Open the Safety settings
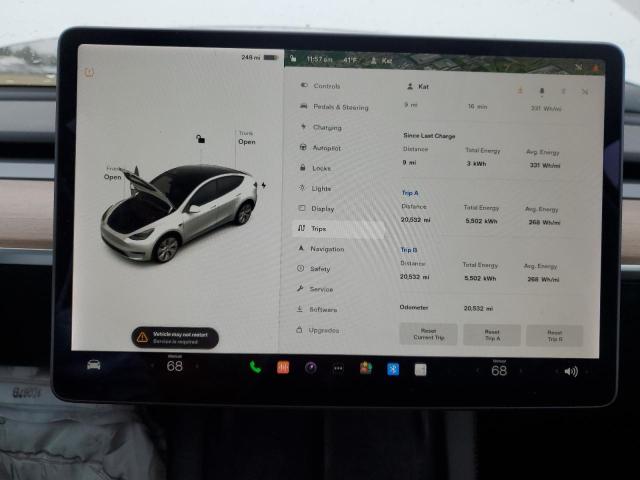 (x=313, y=269)
